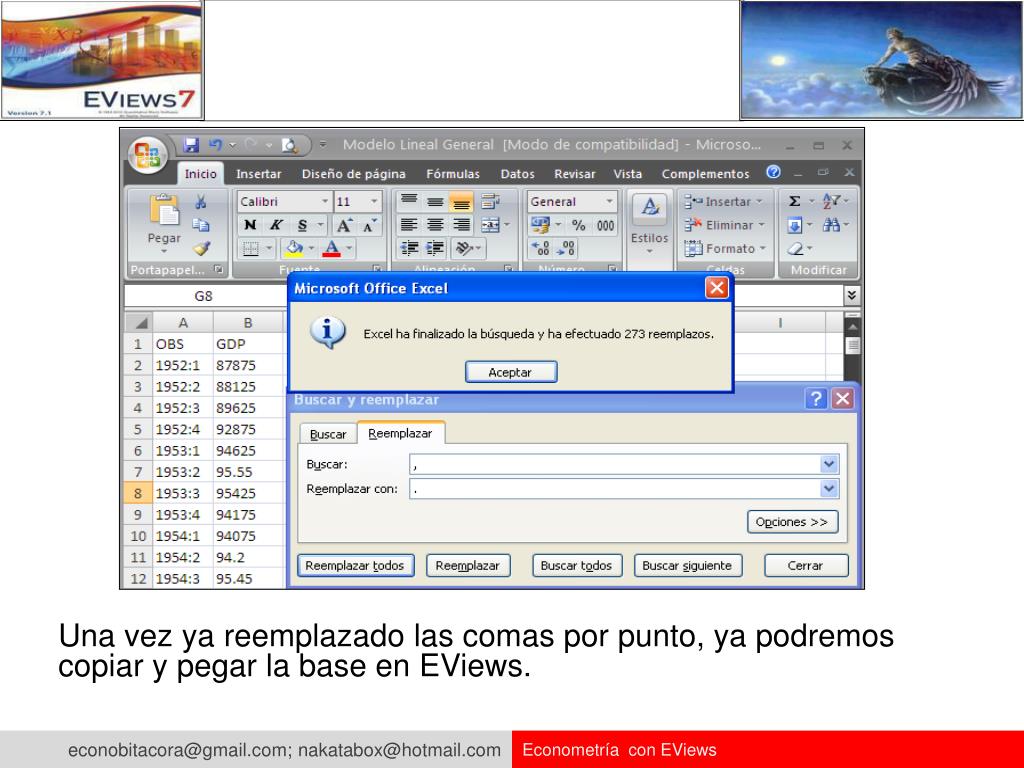Expand the font size 11 dropdown
Screen dimensions: 1024x768
click(x=374, y=201)
